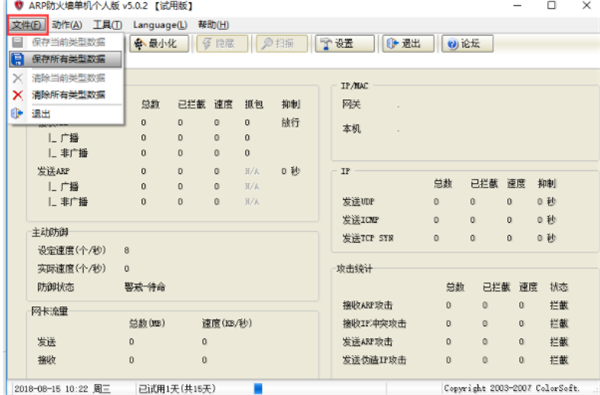Image resolution: width=600 pixels, height=395 pixels.
Task: Click the 实际速度(个/秒) label
Action: (72, 268)
